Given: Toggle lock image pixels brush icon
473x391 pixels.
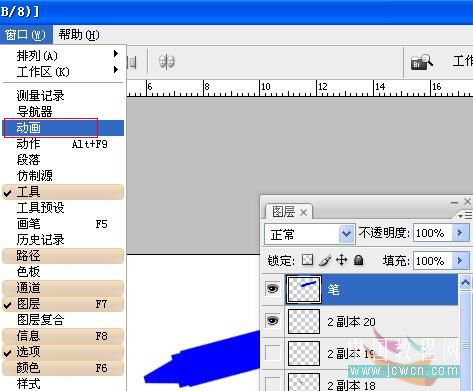Looking at the screenshot, I should click(325, 260).
